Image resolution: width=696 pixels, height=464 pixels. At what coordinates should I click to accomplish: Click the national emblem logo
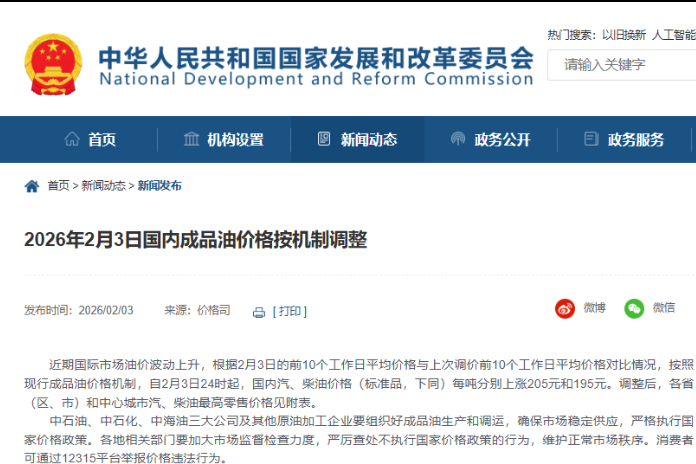click(53, 65)
